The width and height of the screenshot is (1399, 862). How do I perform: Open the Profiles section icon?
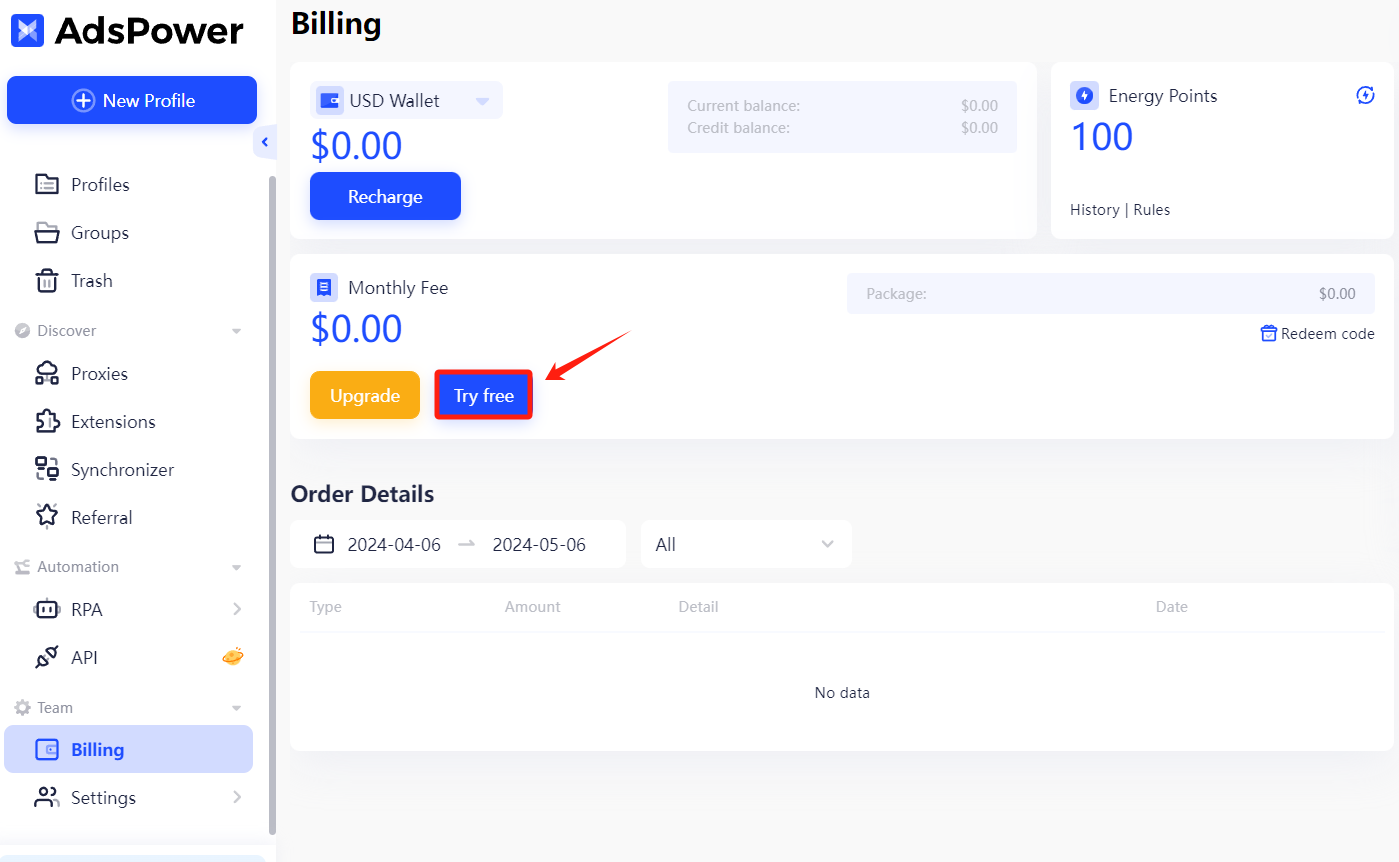click(x=46, y=184)
